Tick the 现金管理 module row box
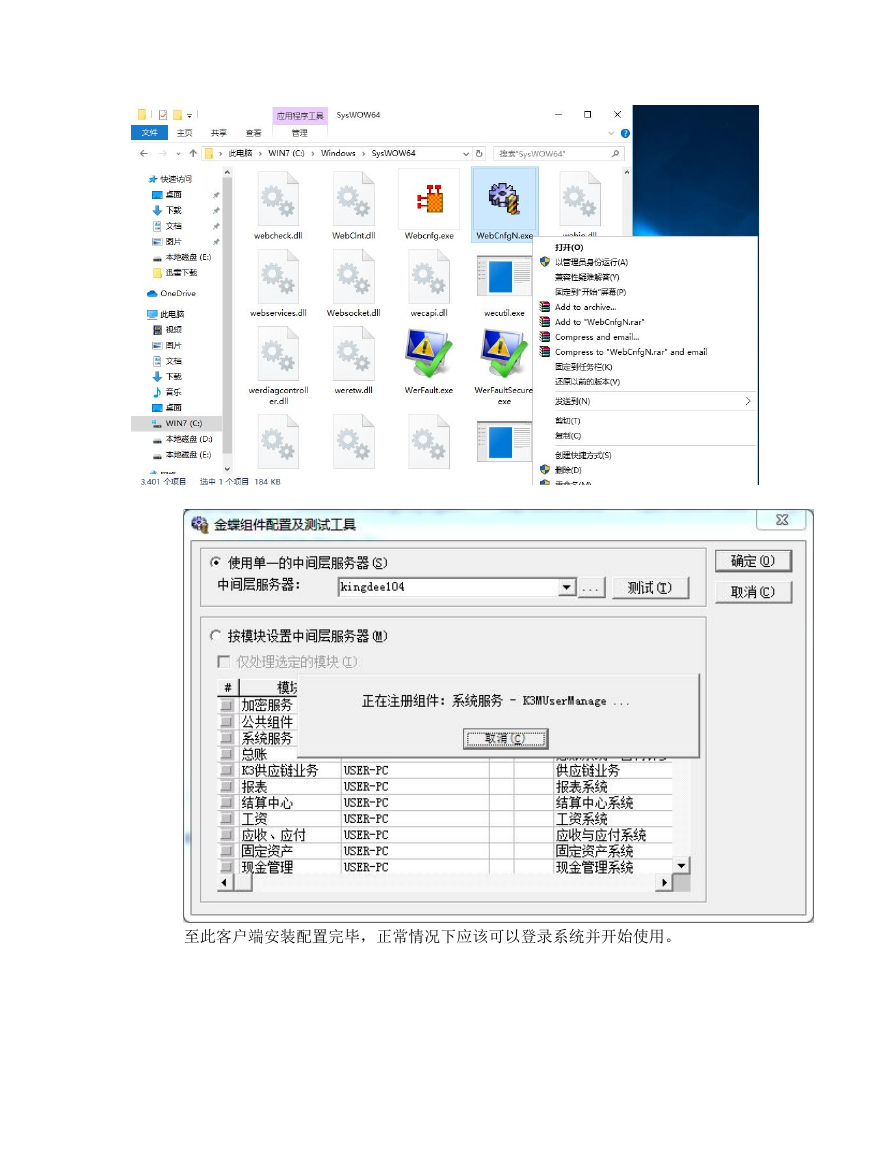Viewport: 893px width, 1155px height. pos(227,867)
